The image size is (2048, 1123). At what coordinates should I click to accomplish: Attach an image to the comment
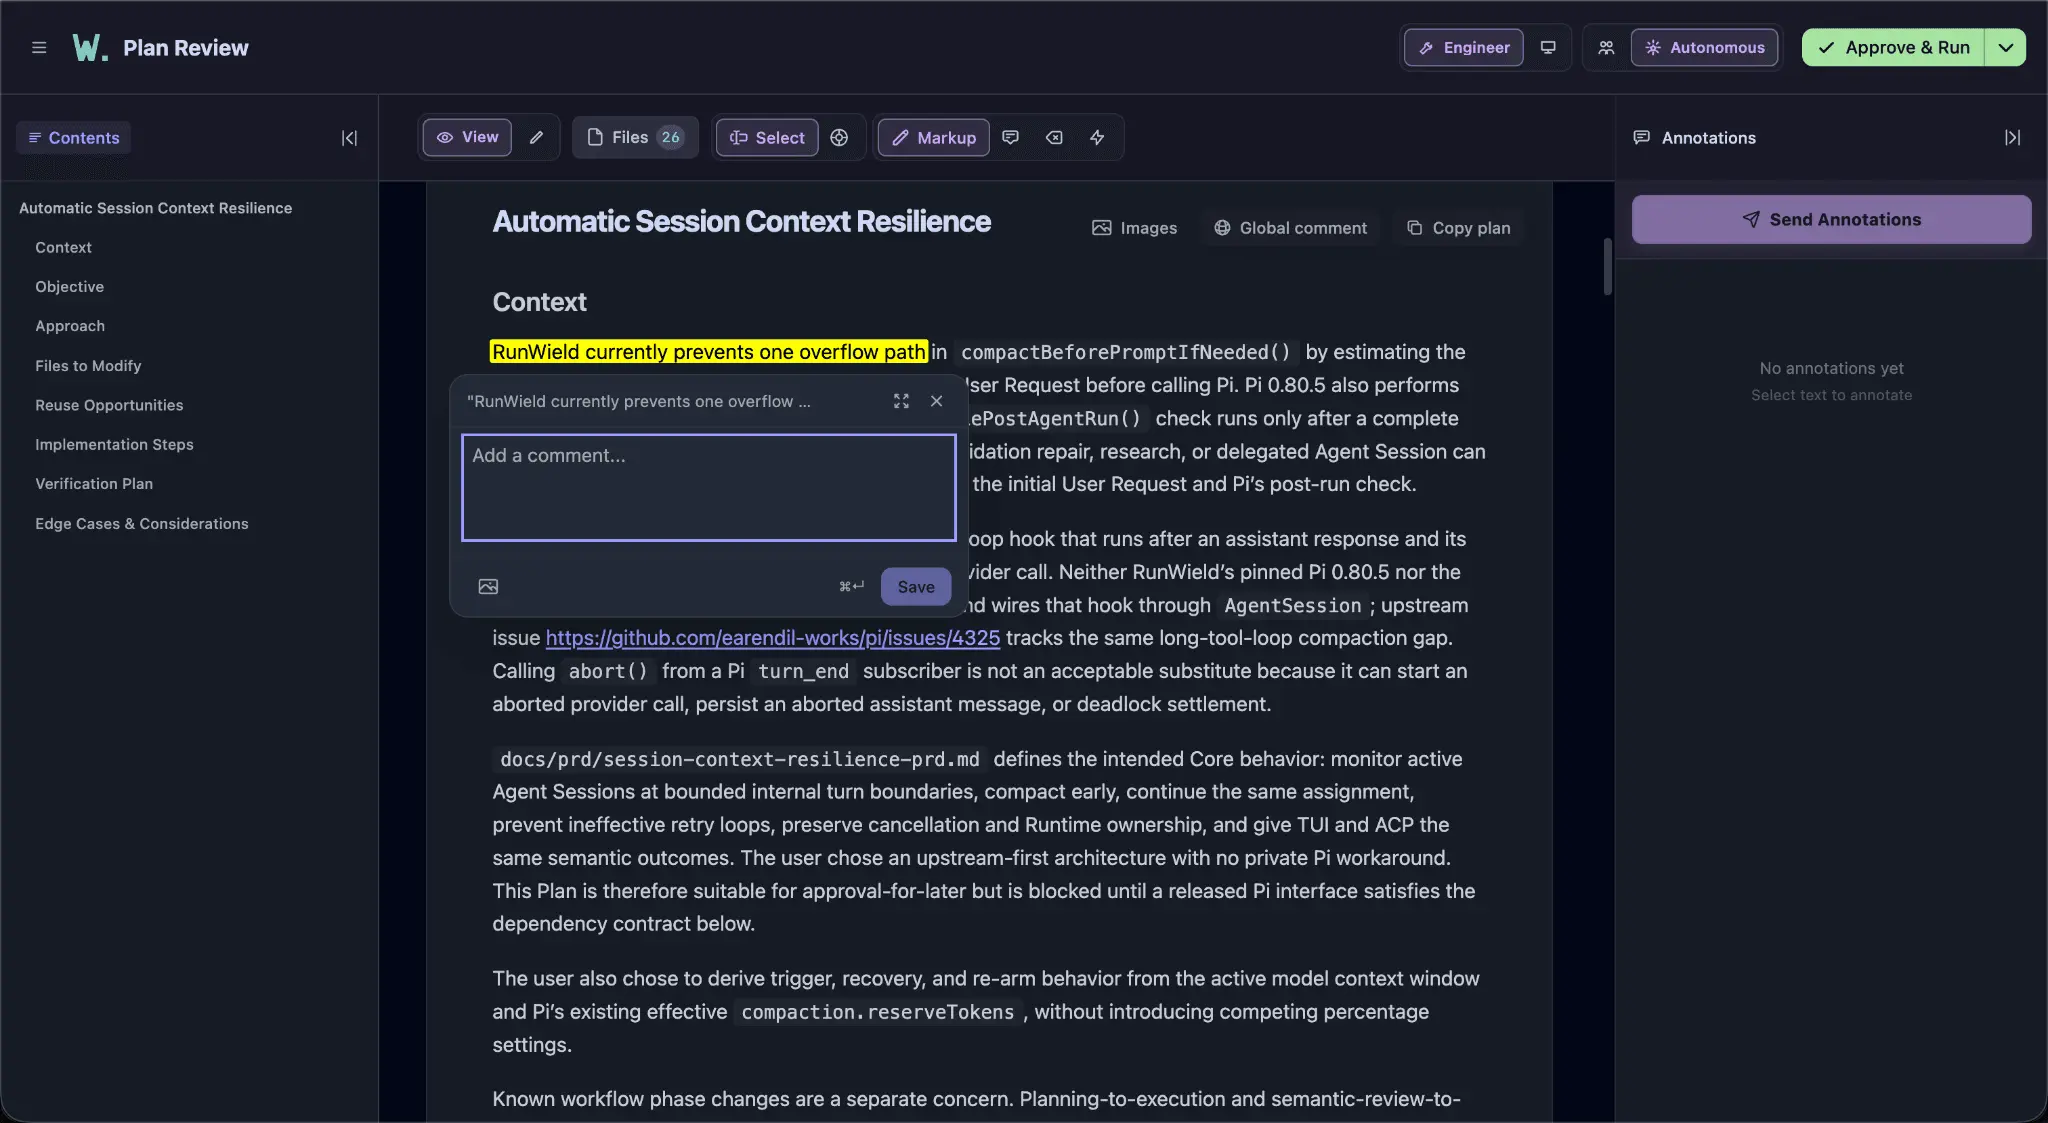click(488, 587)
